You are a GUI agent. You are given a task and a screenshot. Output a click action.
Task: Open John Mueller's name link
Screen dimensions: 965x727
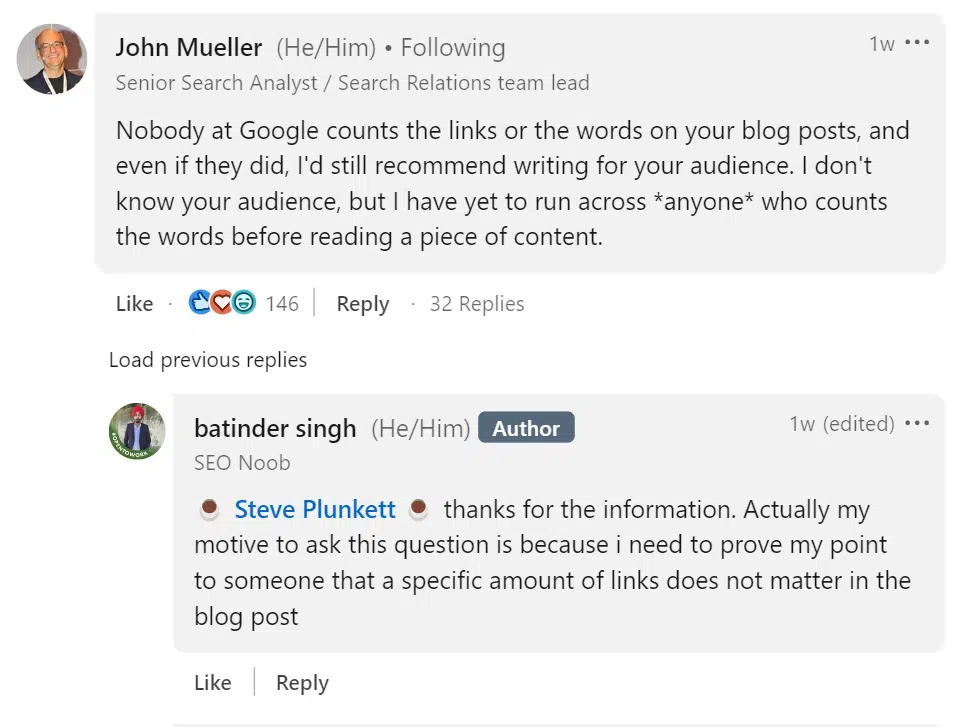[188, 47]
